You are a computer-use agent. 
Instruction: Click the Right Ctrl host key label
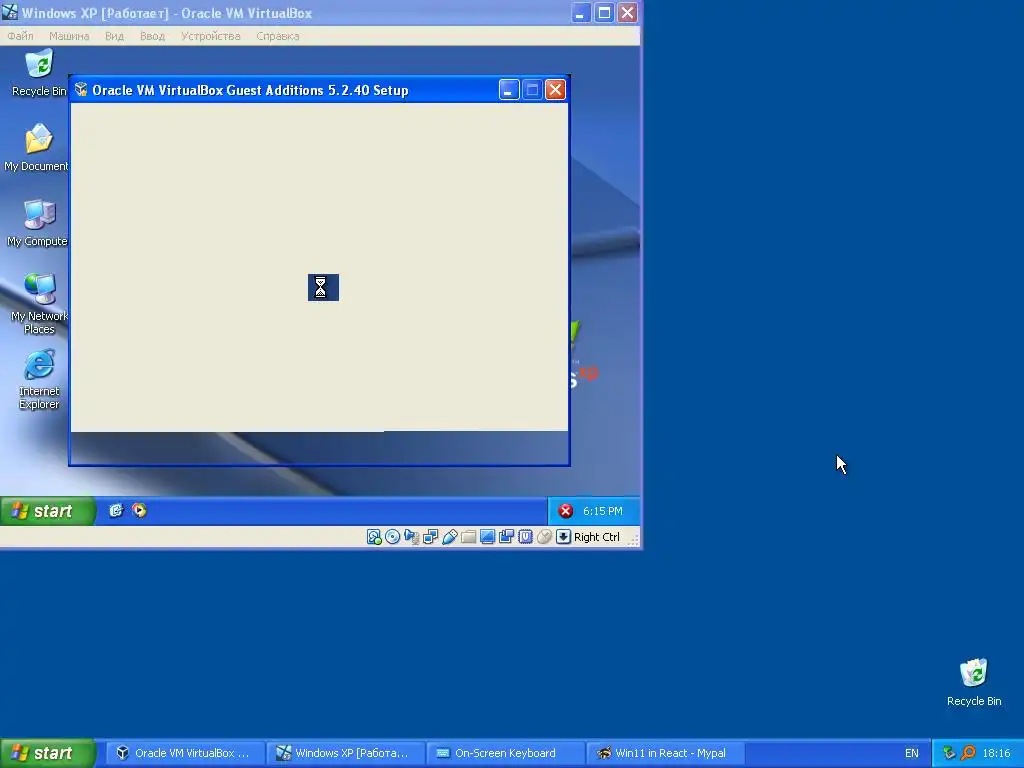coord(597,537)
